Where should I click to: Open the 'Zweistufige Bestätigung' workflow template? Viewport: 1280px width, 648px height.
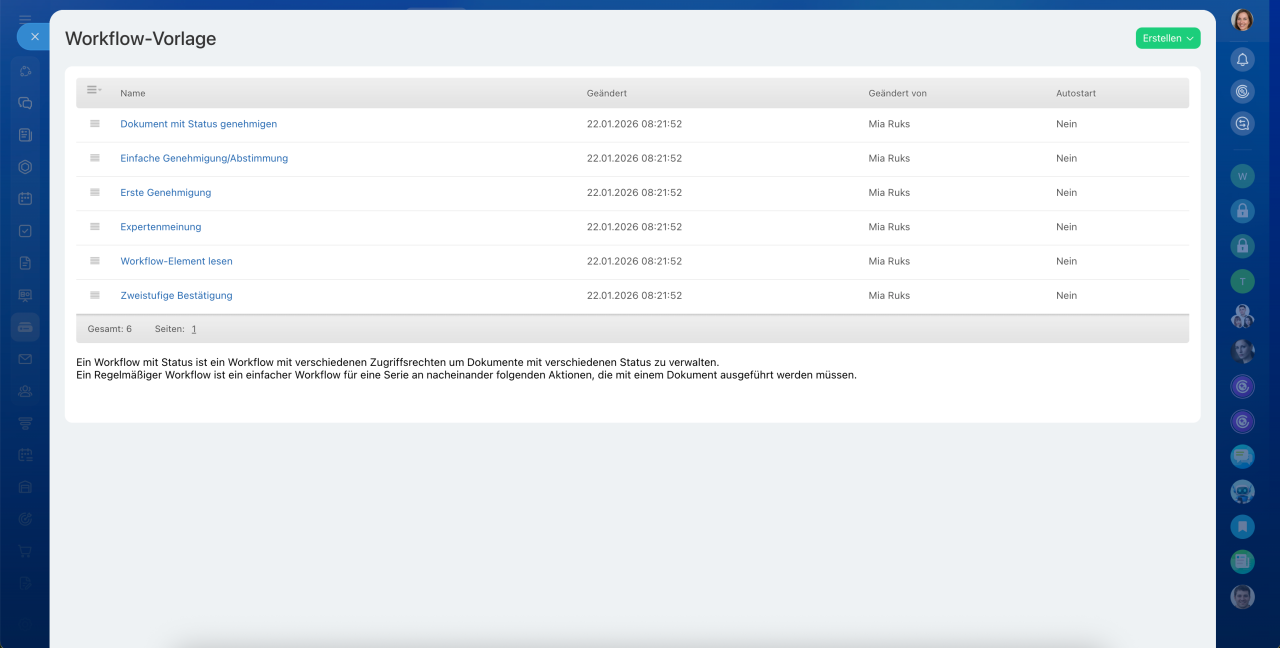pyautogui.click(x=176, y=296)
